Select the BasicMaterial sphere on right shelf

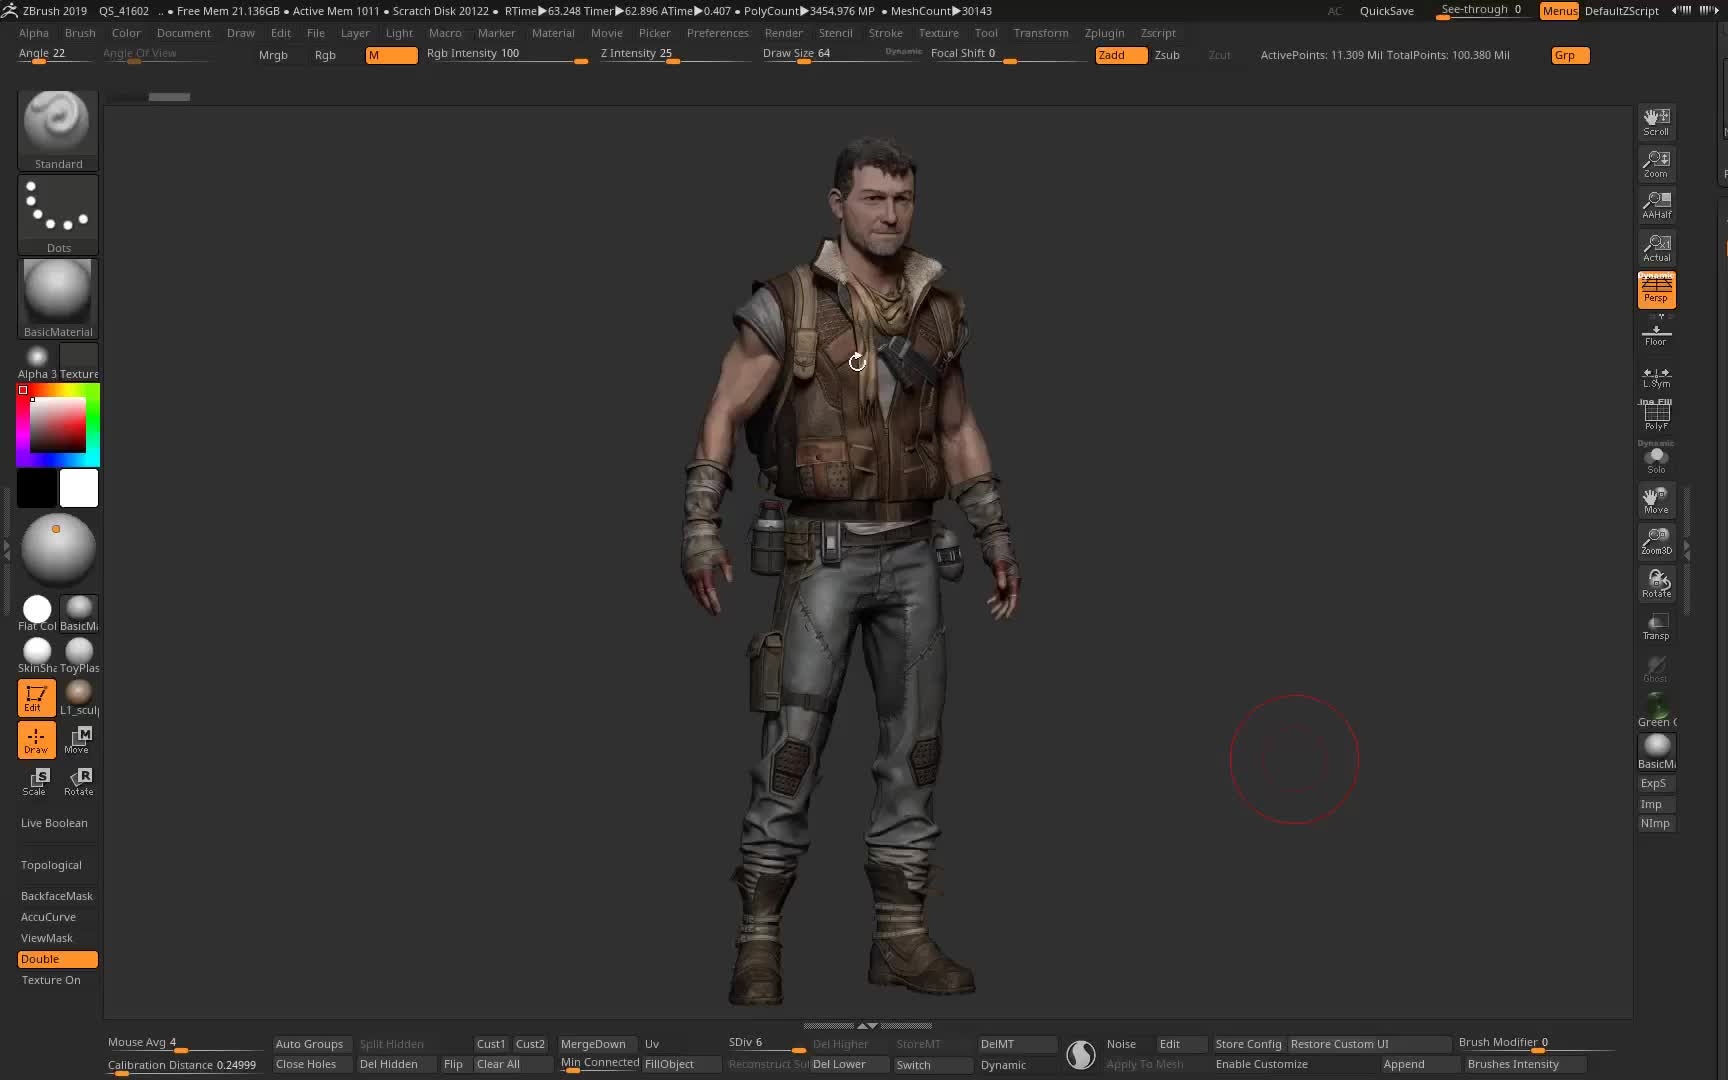click(1656, 751)
